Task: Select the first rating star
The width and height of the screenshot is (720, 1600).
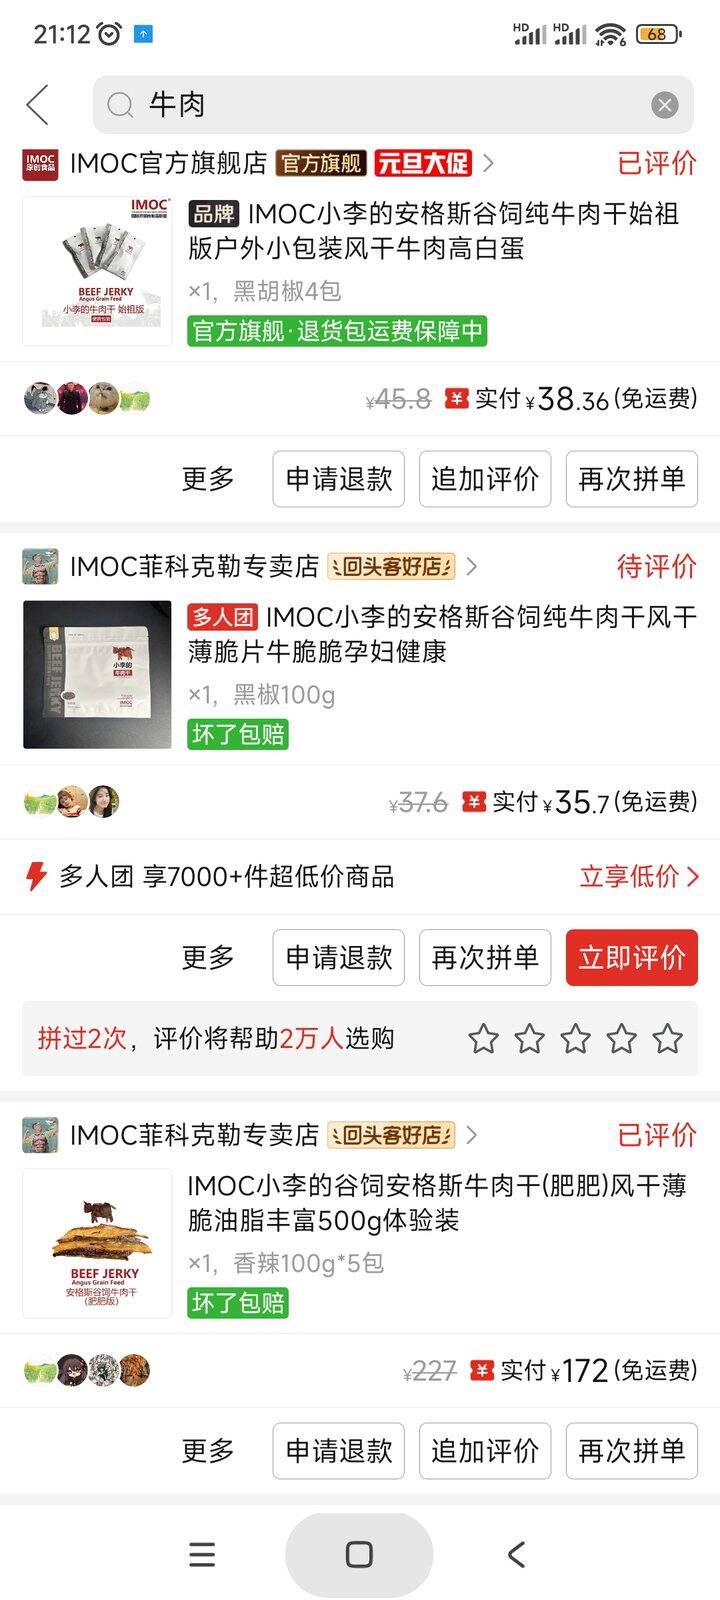Action: 483,1039
